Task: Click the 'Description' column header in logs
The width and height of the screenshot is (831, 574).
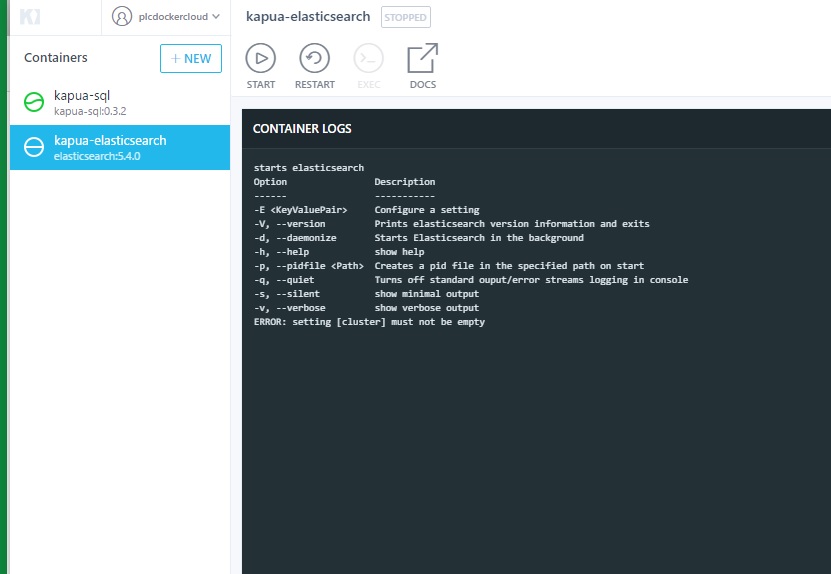Action: (x=405, y=181)
